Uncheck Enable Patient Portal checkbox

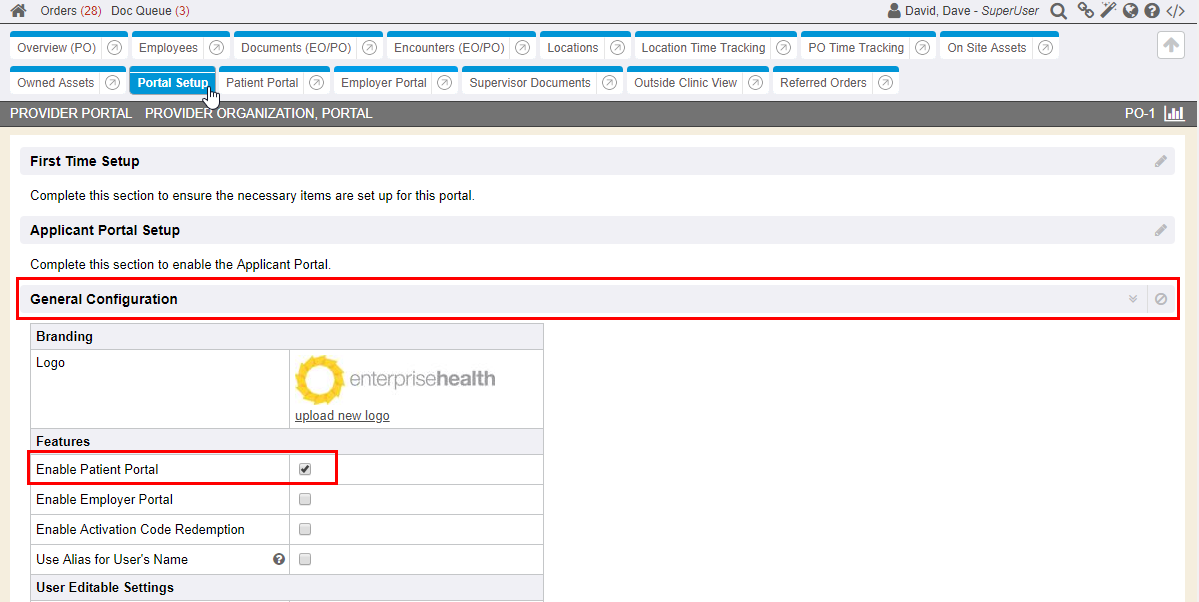(x=305, y=469)
